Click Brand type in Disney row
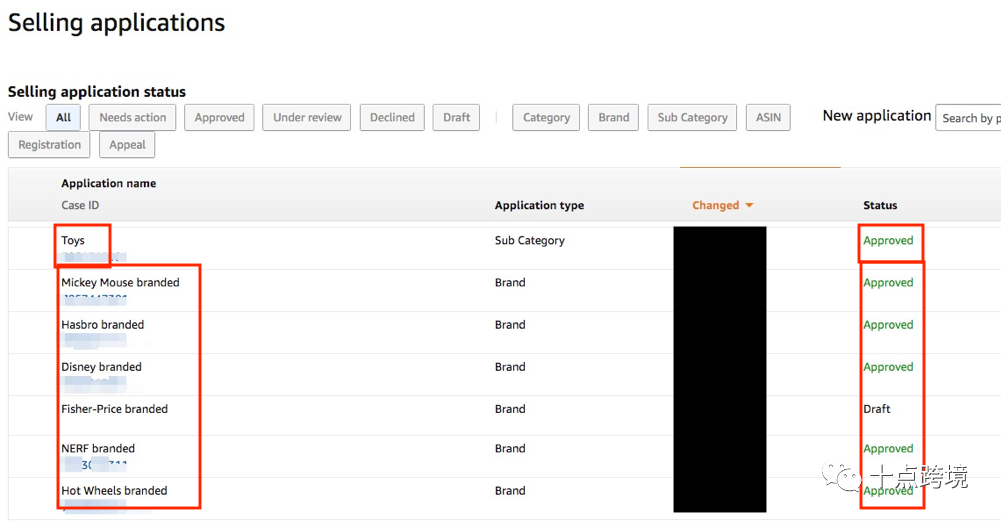 [x=510, y=366]
